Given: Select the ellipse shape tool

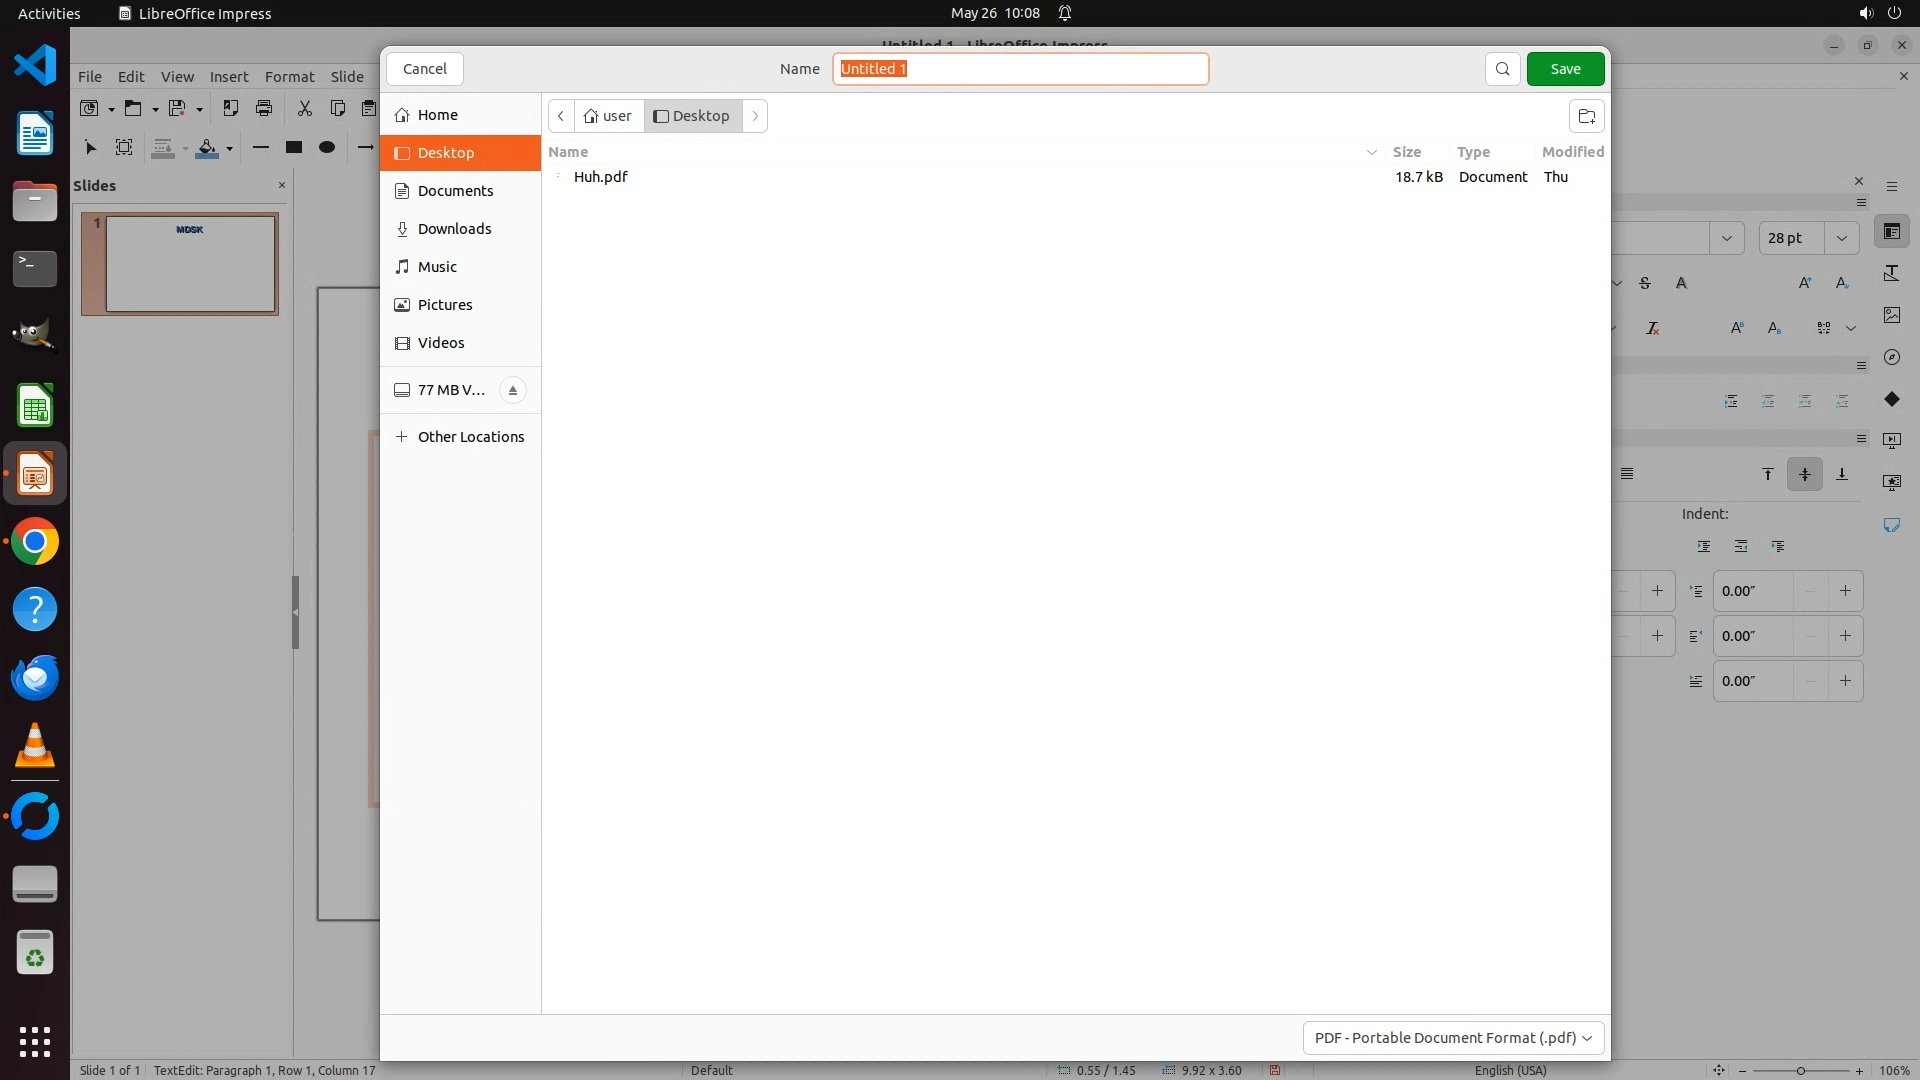Looking at the screenshot, I should click(327, 147).
